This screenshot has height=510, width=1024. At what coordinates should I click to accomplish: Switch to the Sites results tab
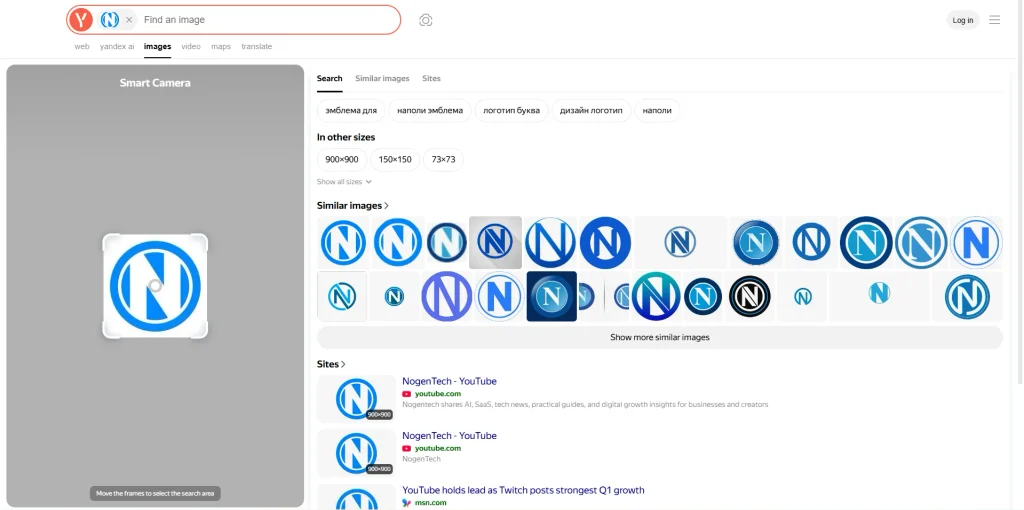click(431, 78)
